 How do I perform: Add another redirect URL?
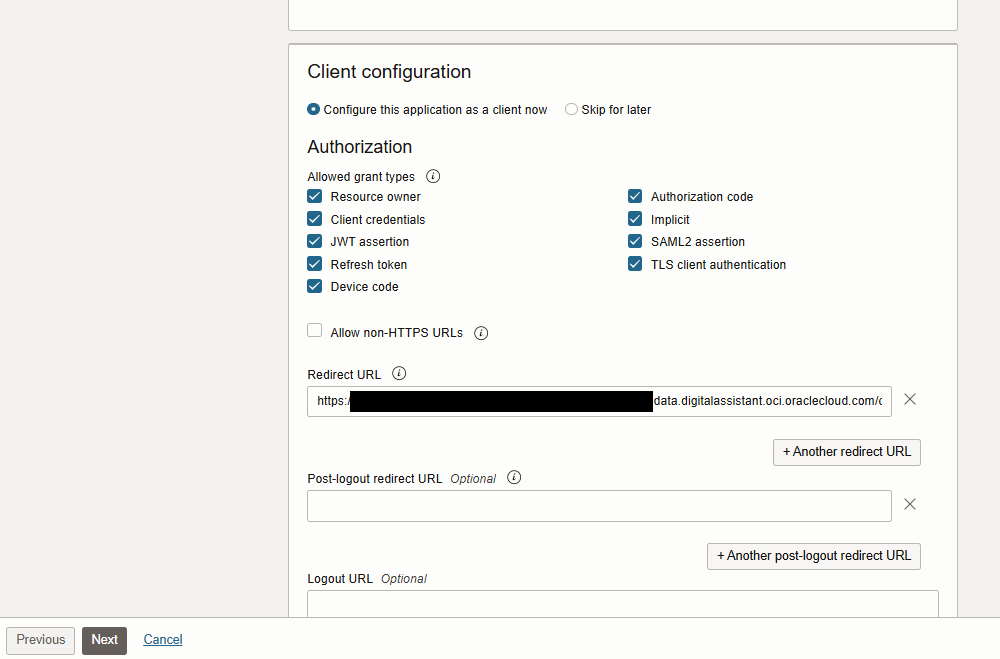coord(846,452)
